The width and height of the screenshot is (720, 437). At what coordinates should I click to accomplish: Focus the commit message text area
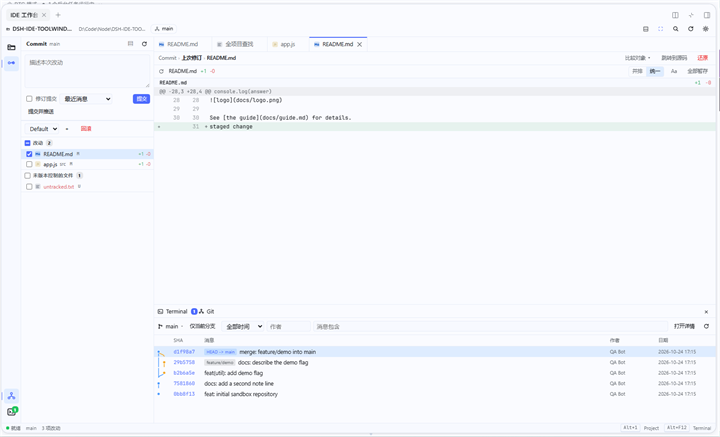(x=87, y=71)
